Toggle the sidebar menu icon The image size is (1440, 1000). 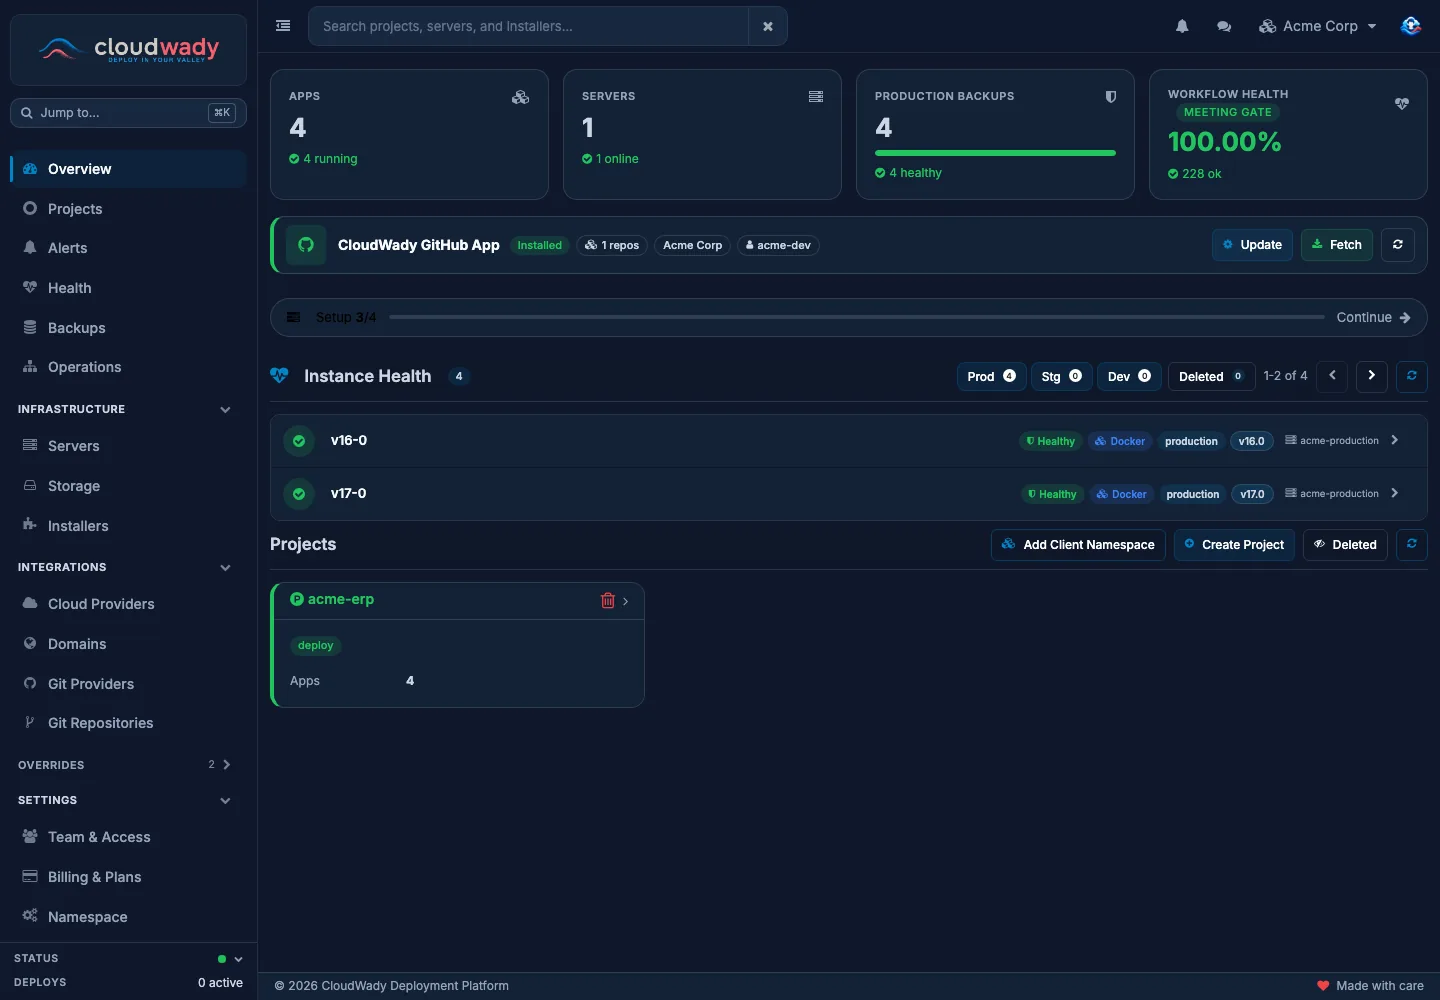coord(283,26)
